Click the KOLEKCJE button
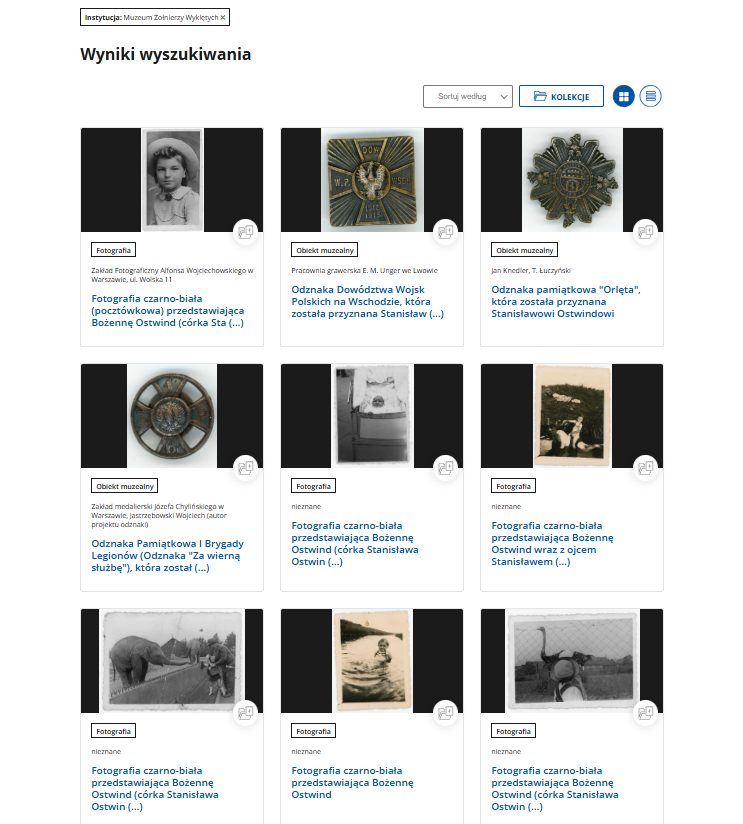The height and width of the screenshot is (824, 743). click(x=561, y=96)
